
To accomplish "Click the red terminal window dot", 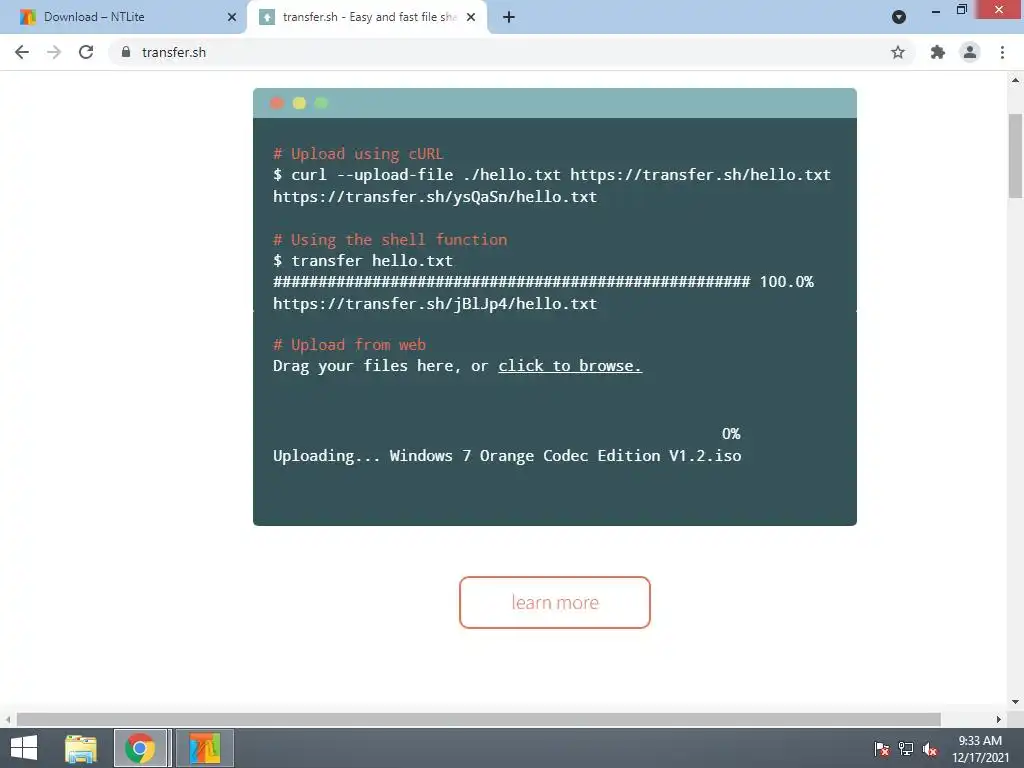I will 277,103.
